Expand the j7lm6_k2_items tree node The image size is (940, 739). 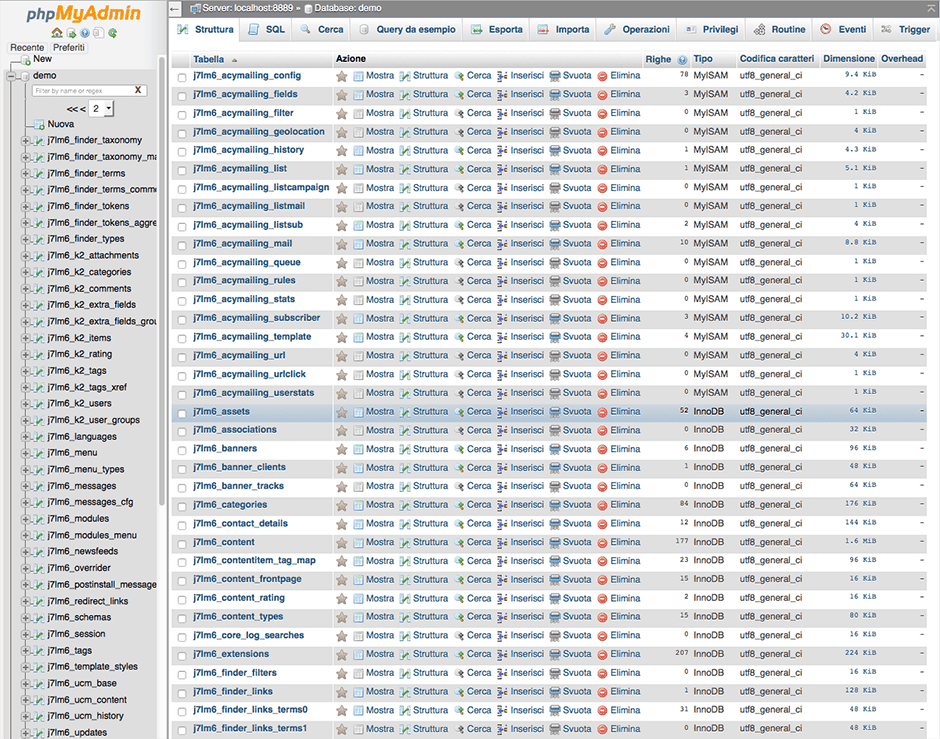point(26,338)
